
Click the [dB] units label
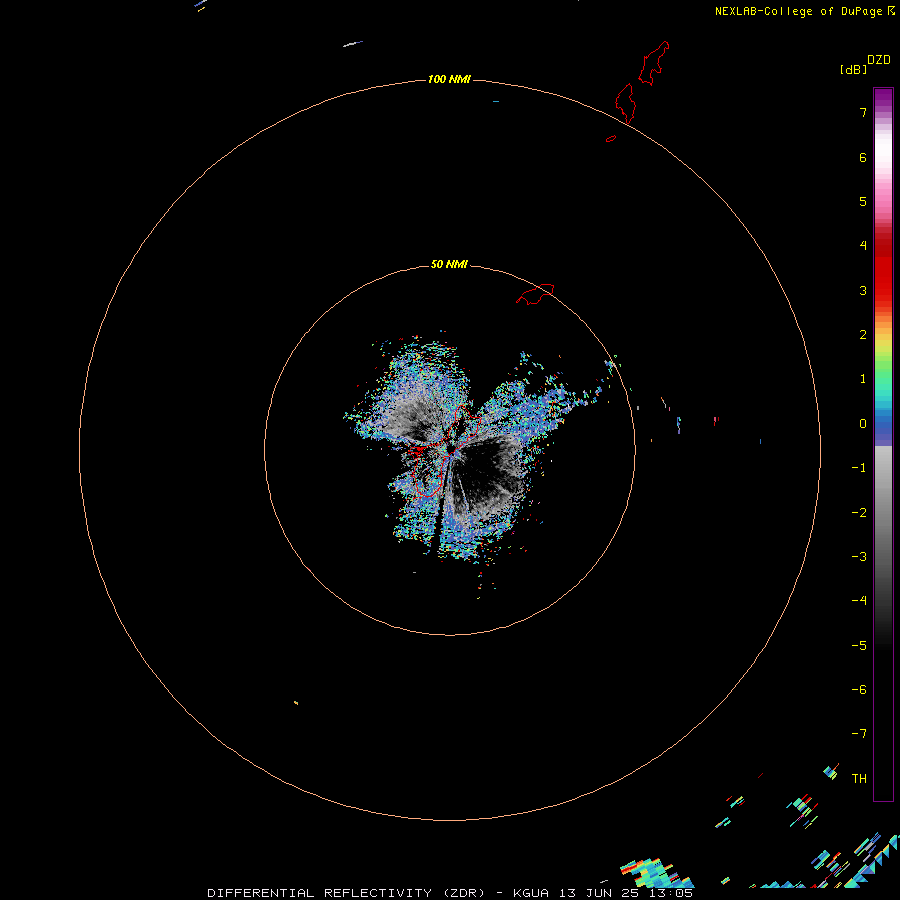854,69
